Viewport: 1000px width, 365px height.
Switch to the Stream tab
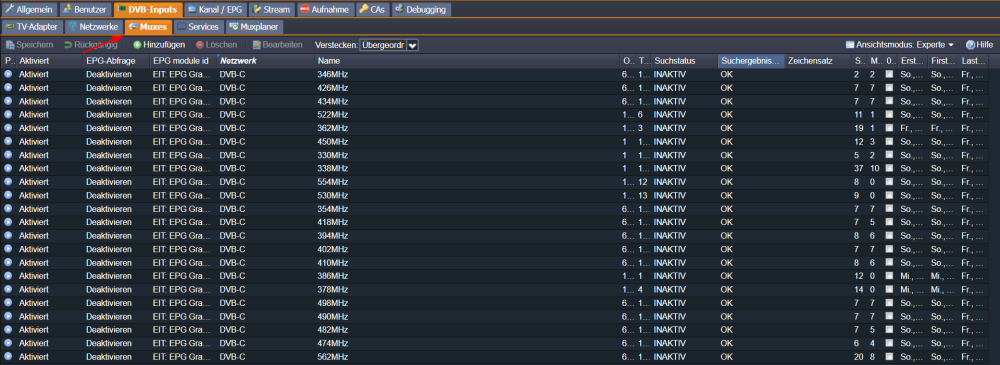272,10
